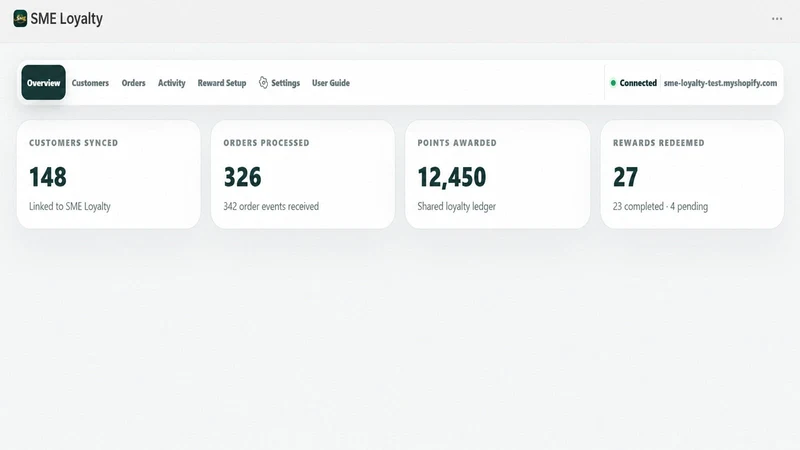The height and width of the screenshot is (450, 800).
Task: Click the 23 completed · 4 pending caption
Action: 660,206
